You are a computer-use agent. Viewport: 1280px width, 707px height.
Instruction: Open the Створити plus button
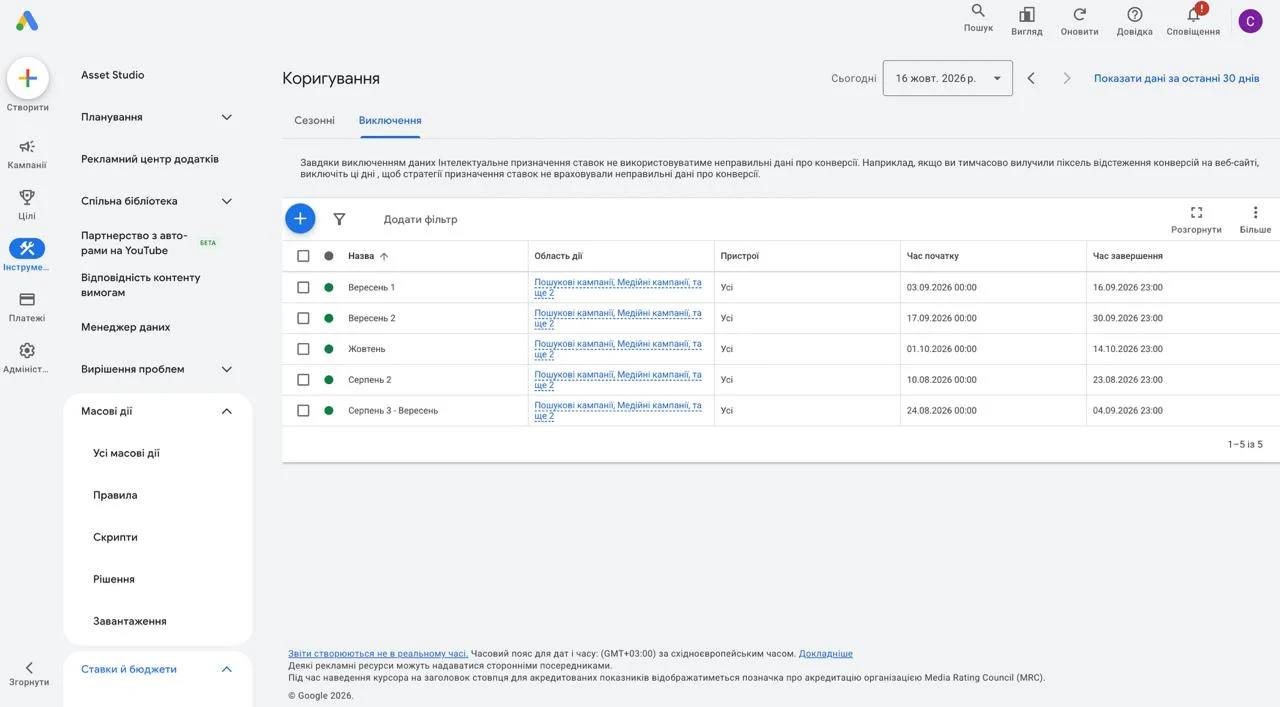tap(28, 78)
